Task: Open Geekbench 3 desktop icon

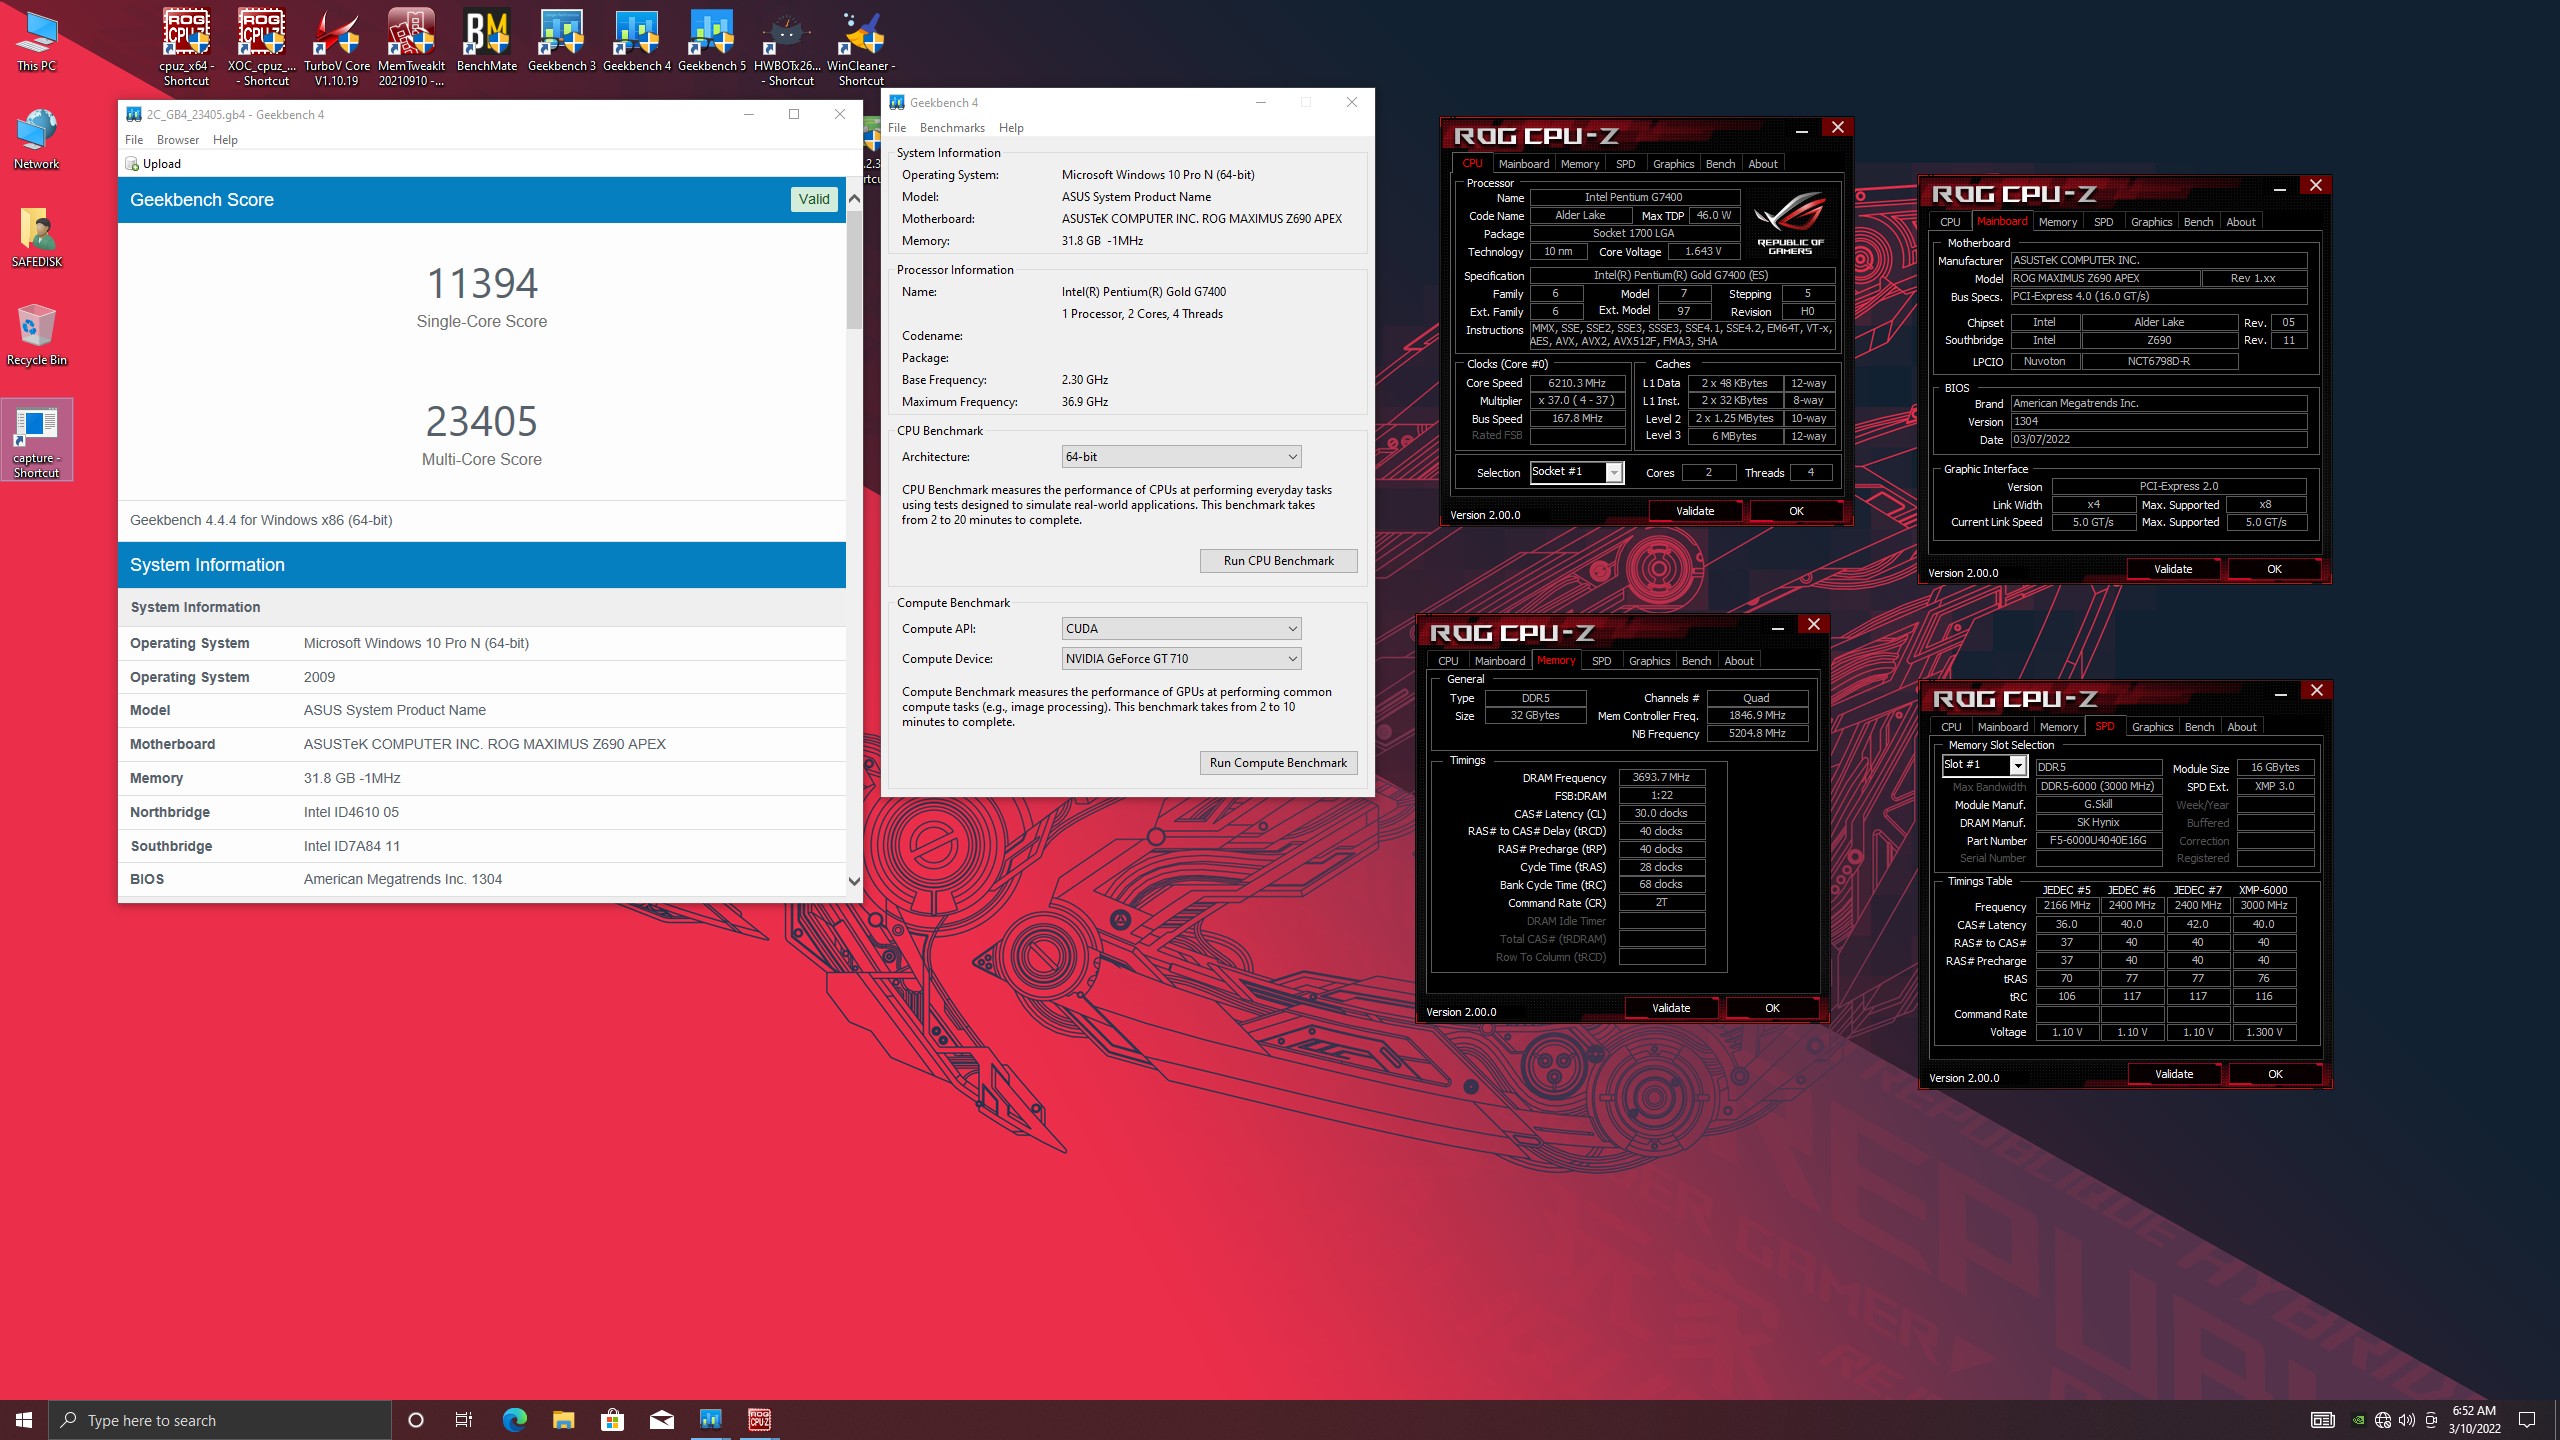Action: 561,42
